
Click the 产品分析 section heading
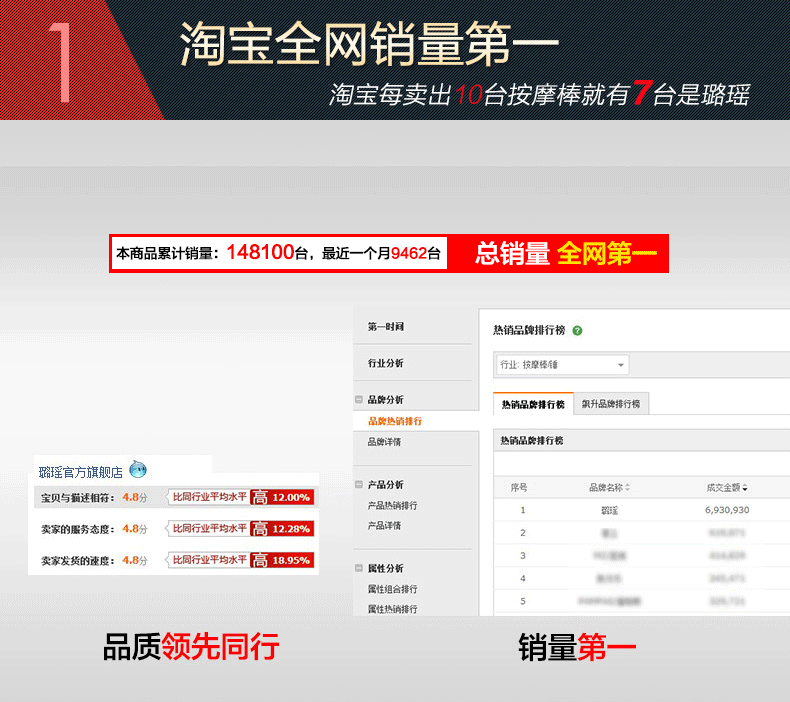pyautogui.click(x=385, y=484)
